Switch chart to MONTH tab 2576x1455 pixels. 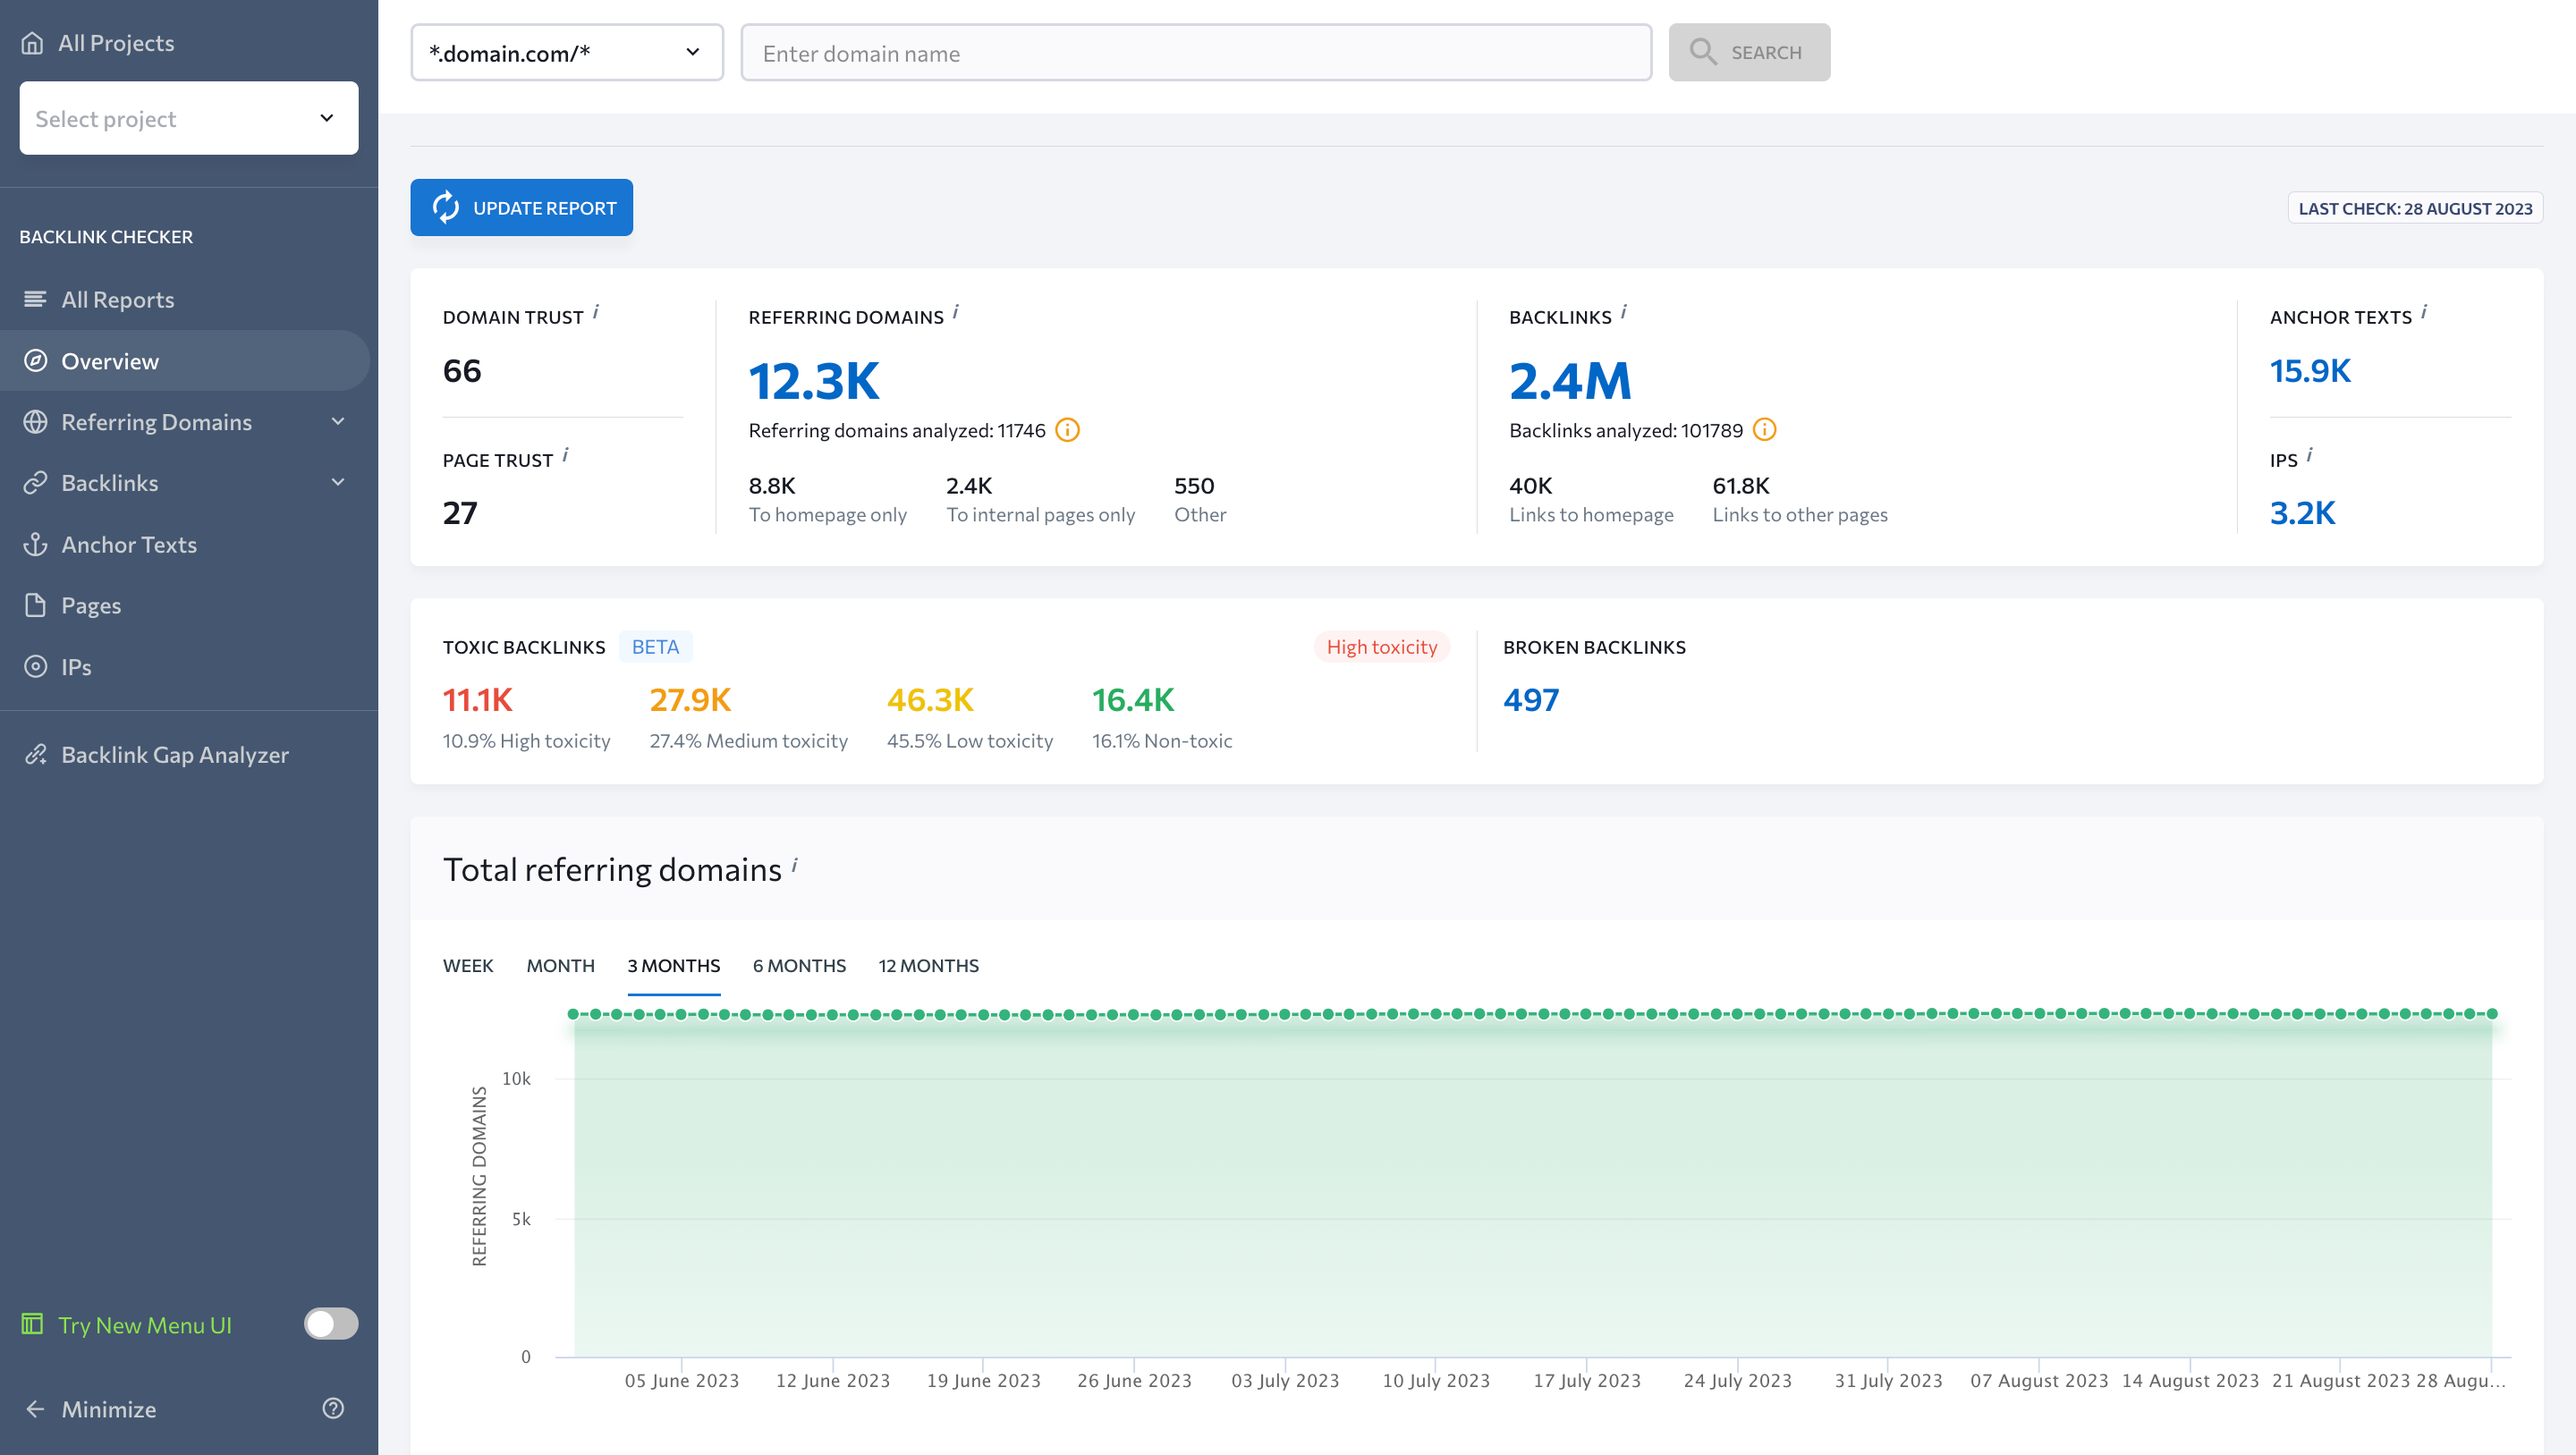(561, 965)
